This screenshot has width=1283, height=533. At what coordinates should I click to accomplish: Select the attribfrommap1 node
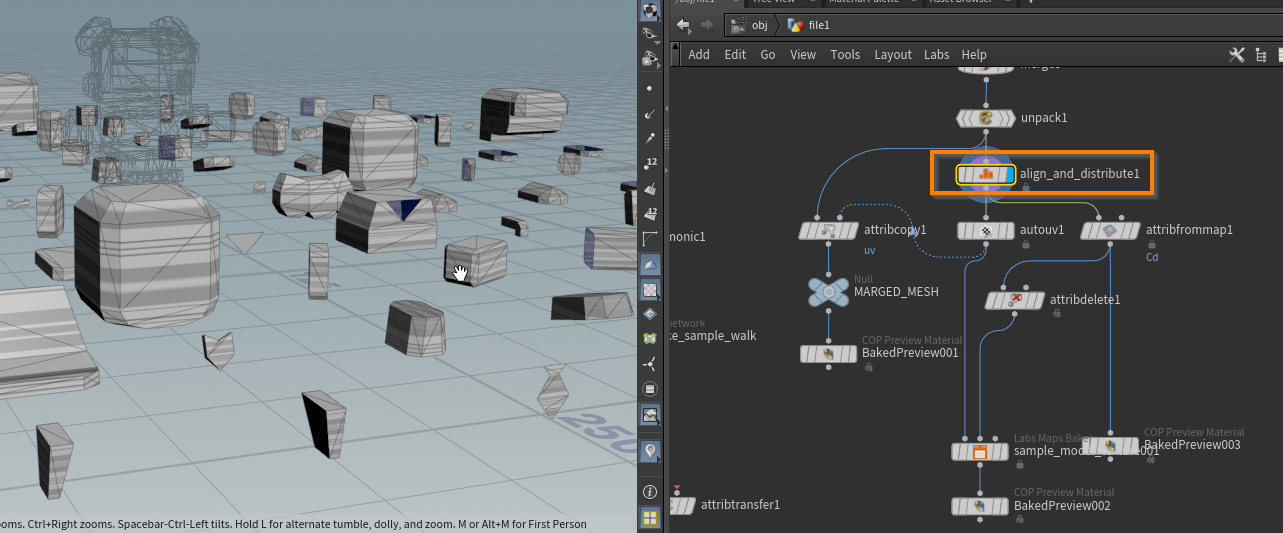[1111, 231]
